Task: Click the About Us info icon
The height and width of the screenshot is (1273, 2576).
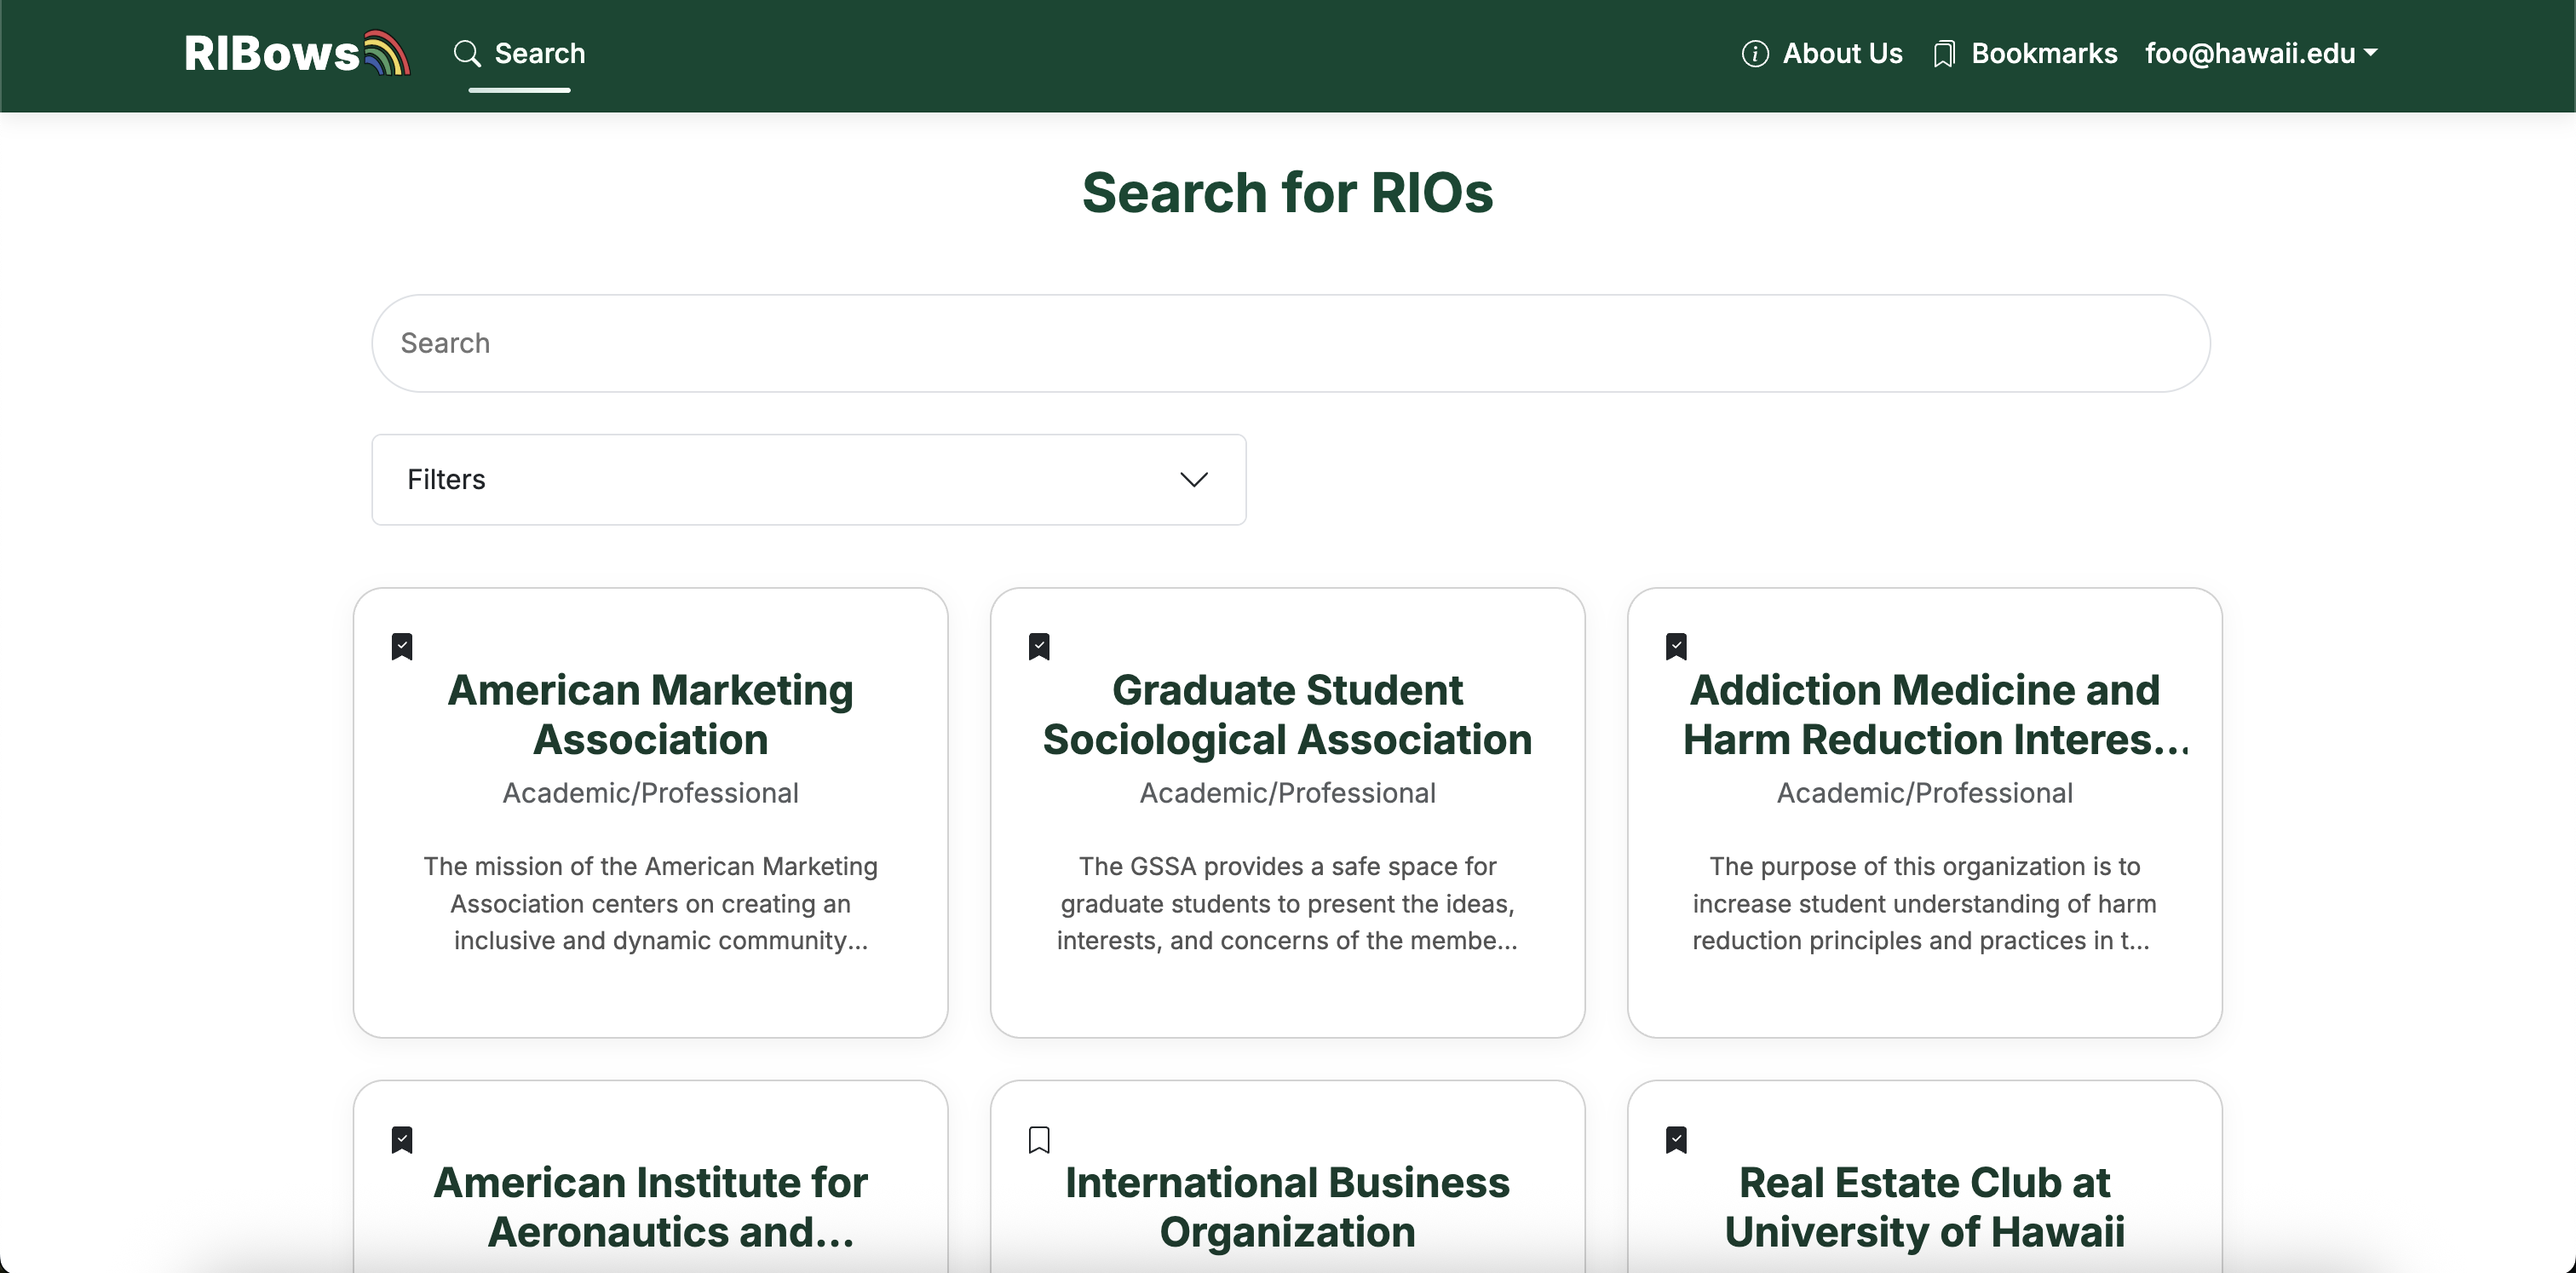Action: pos(1754,53)
